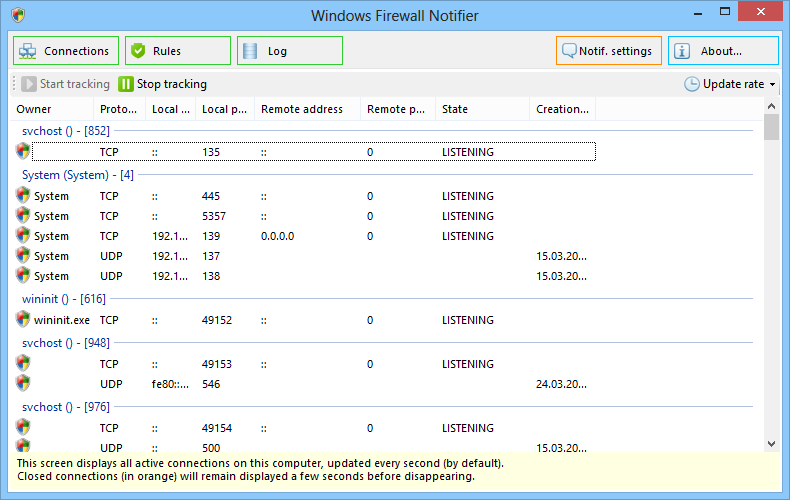
Task: Sort by Local p... column header
Action: point(225,109)
